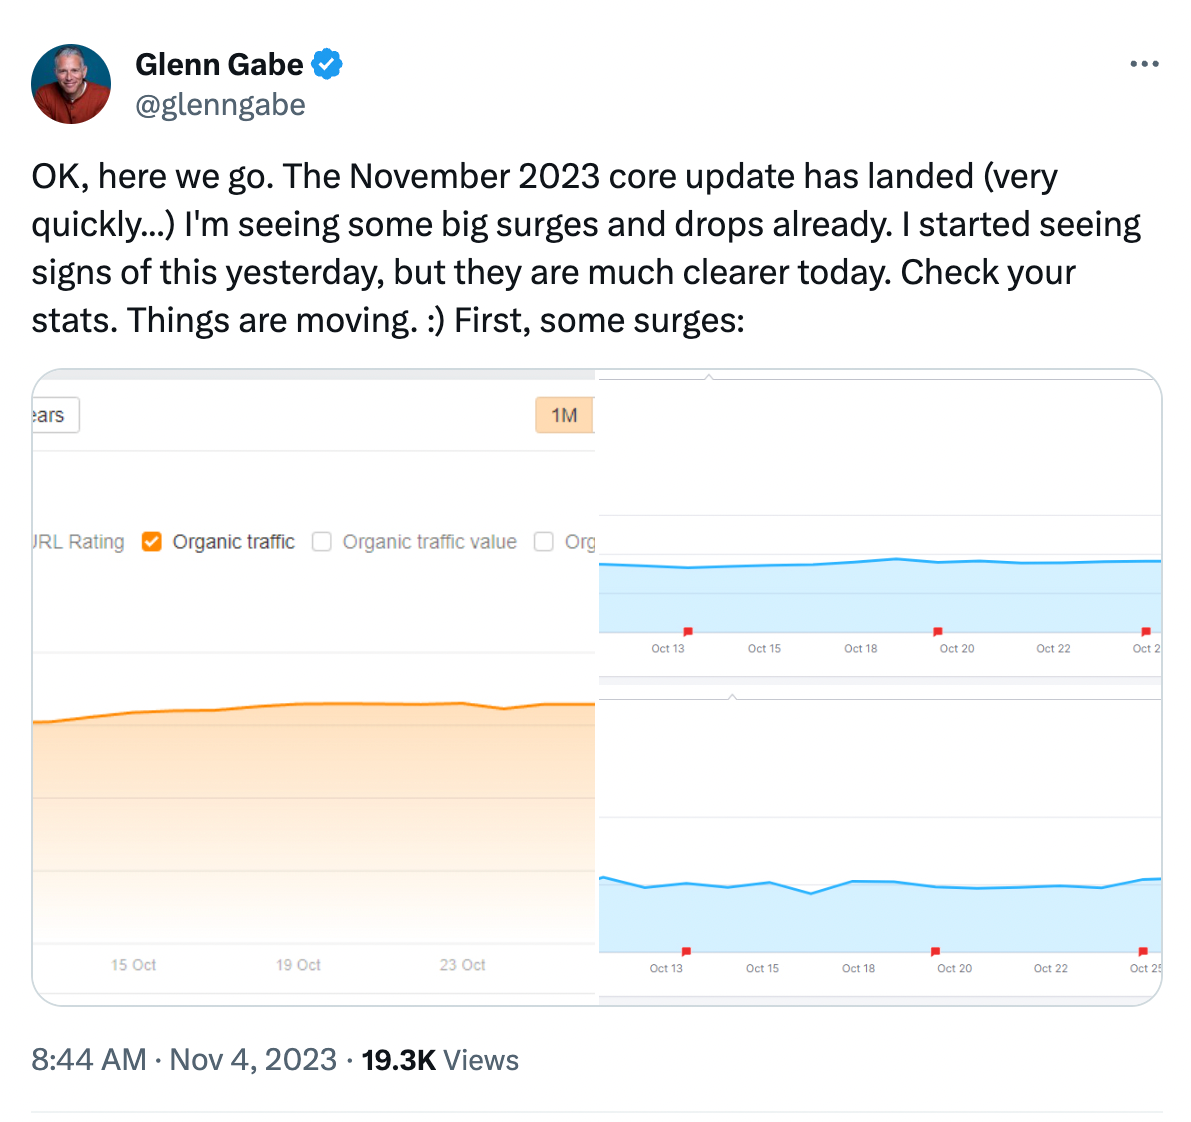1191x1122 pixels.
Task: Click the red flag marker at Oct 20 on top chart
Action: pyautogui.click(x=938, y=631)
